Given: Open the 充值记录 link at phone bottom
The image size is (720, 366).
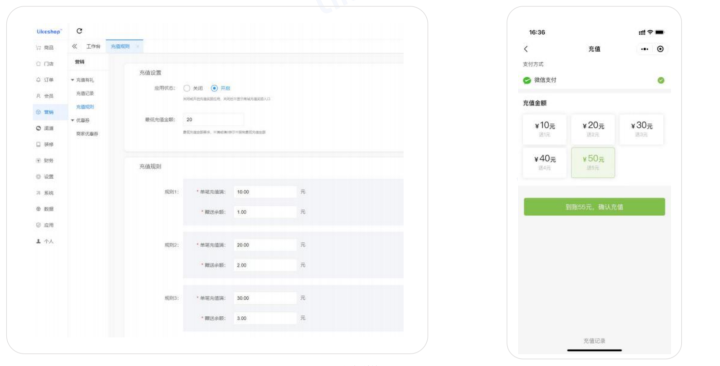Looking at the screenshot, I should coord(594,341).
